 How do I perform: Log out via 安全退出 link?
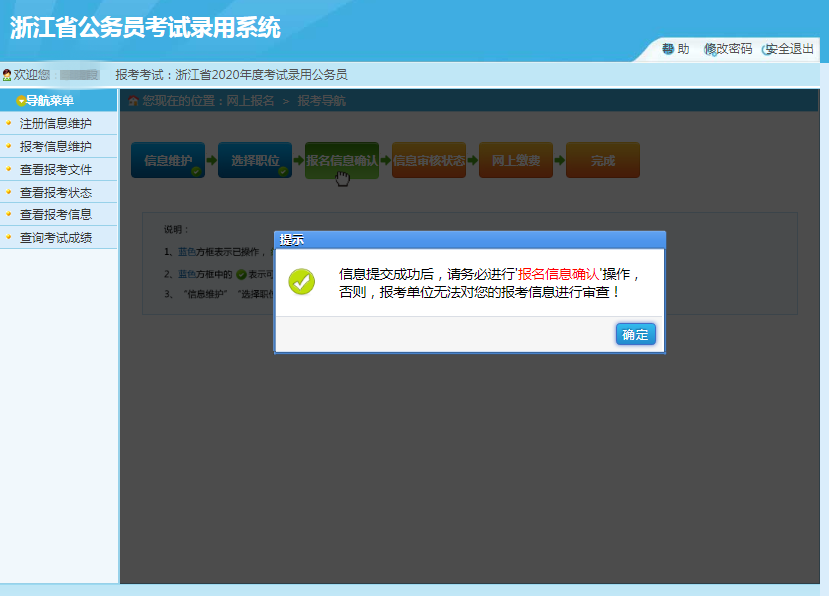coord(789,49)
